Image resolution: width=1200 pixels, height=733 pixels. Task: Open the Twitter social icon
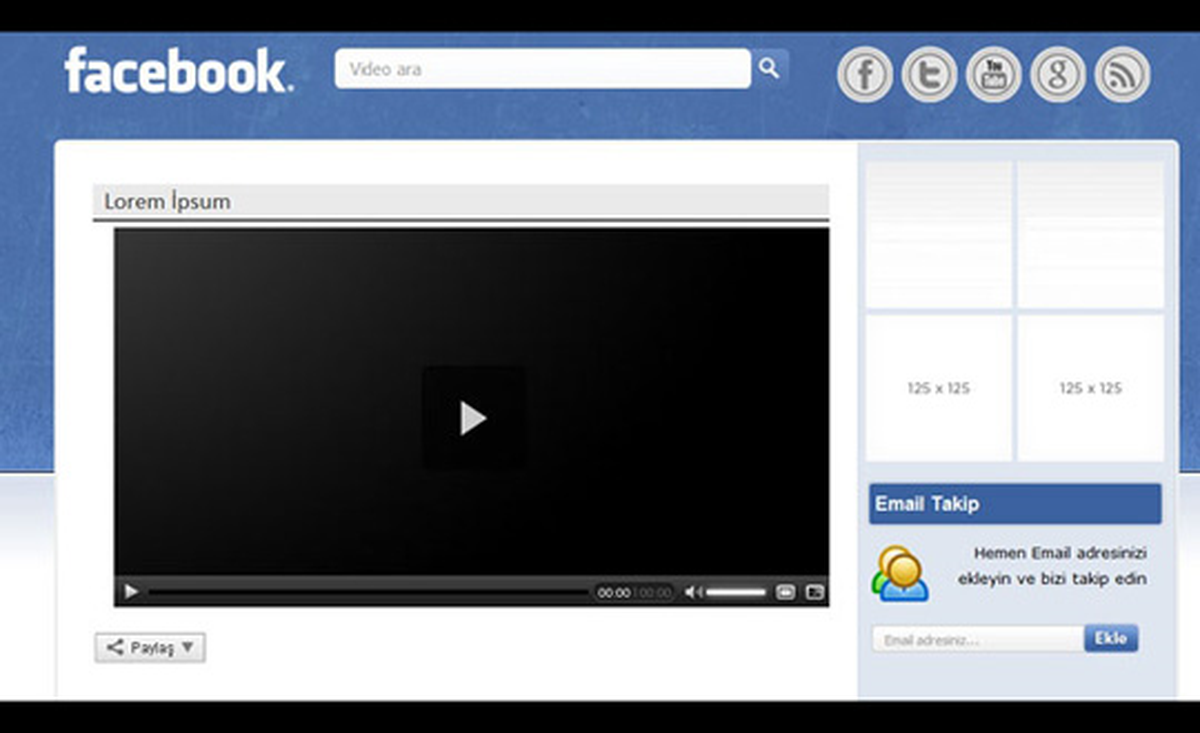[x=929, y=75]
